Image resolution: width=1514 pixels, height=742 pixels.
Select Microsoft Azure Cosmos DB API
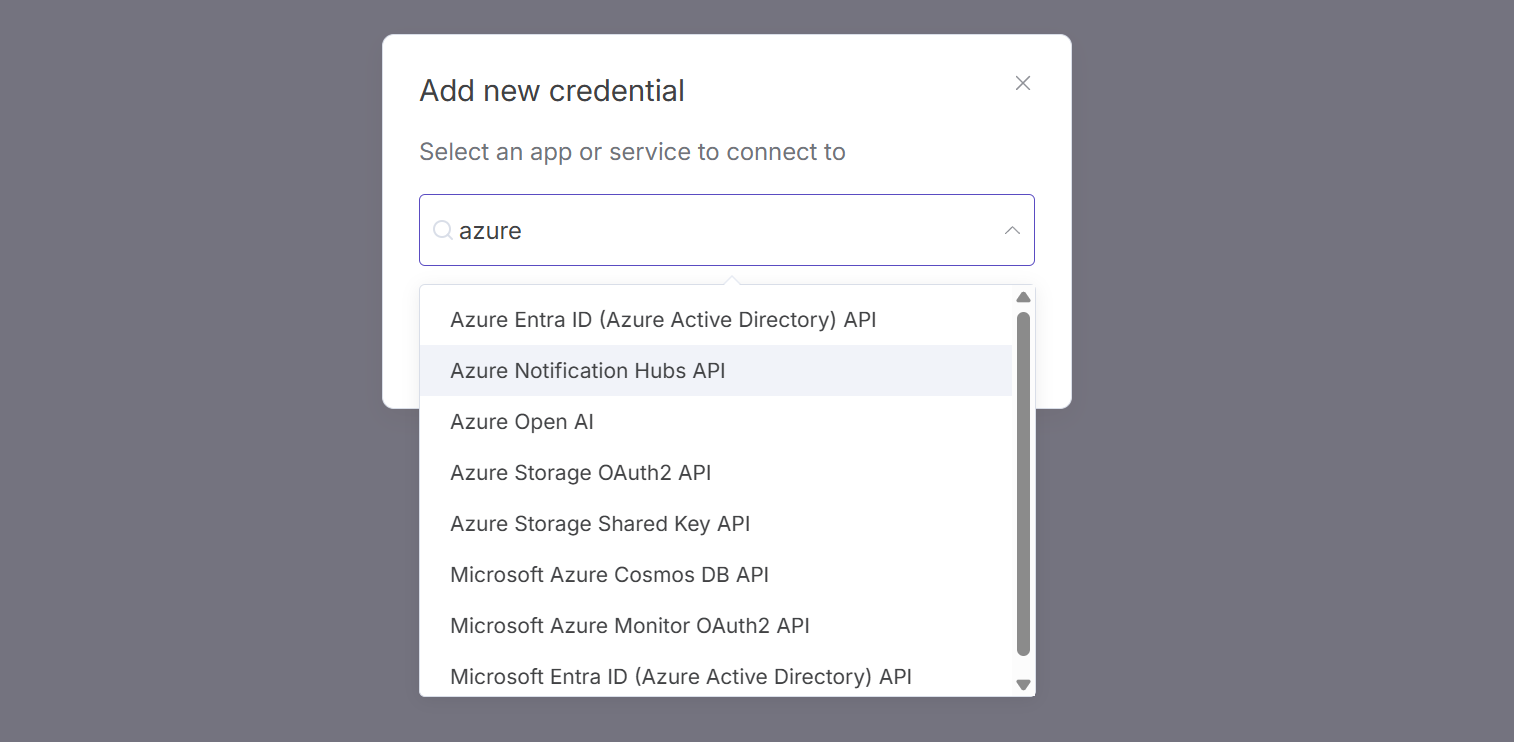(716, 575)
